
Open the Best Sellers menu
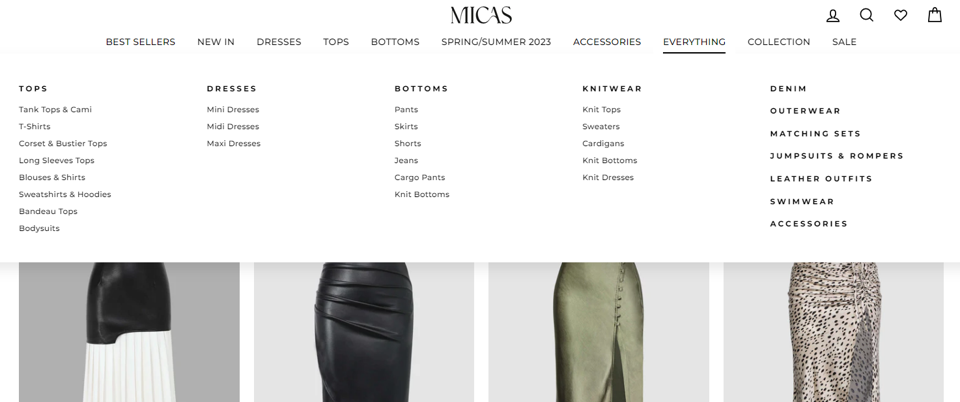[140, 42]
